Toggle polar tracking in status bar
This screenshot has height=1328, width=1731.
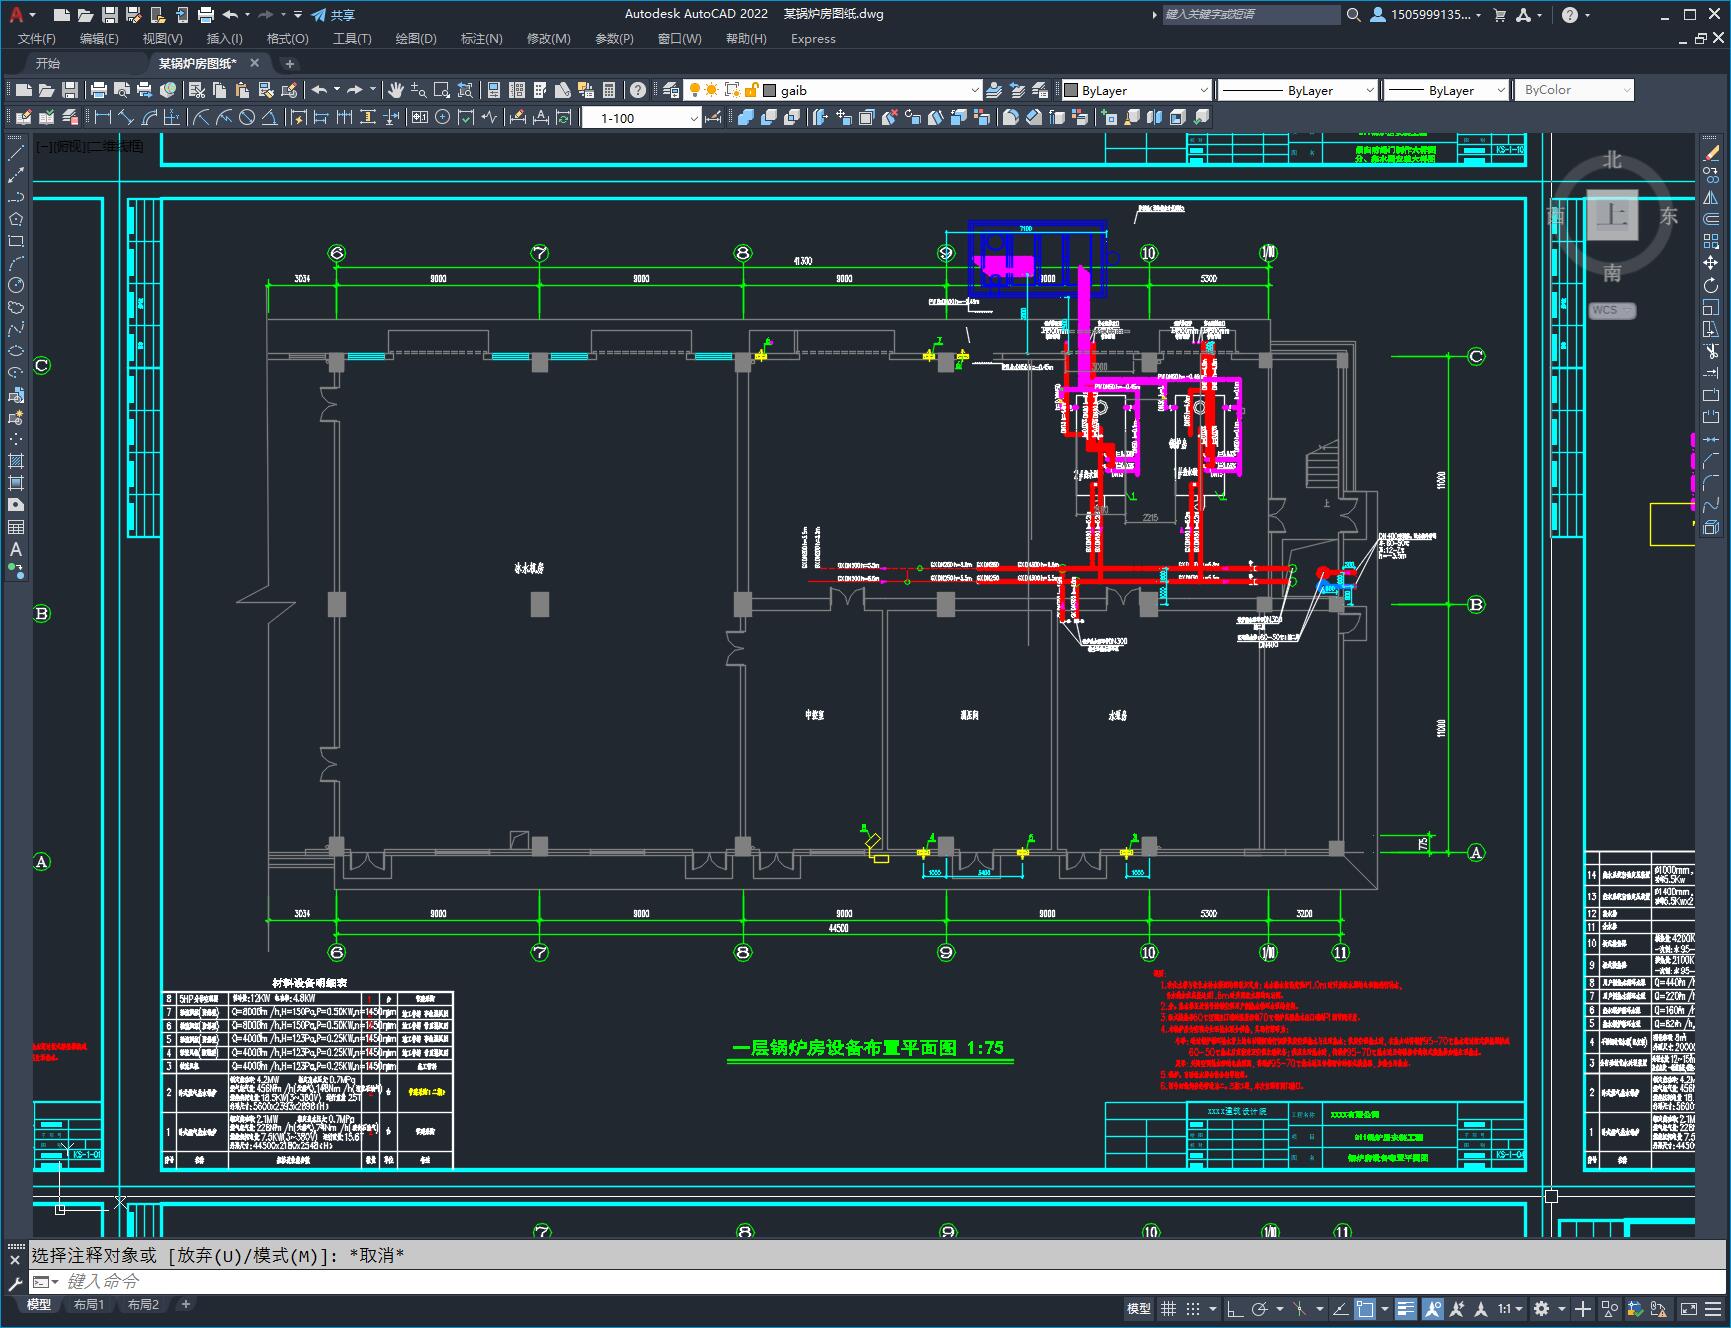(1259, 1308)
